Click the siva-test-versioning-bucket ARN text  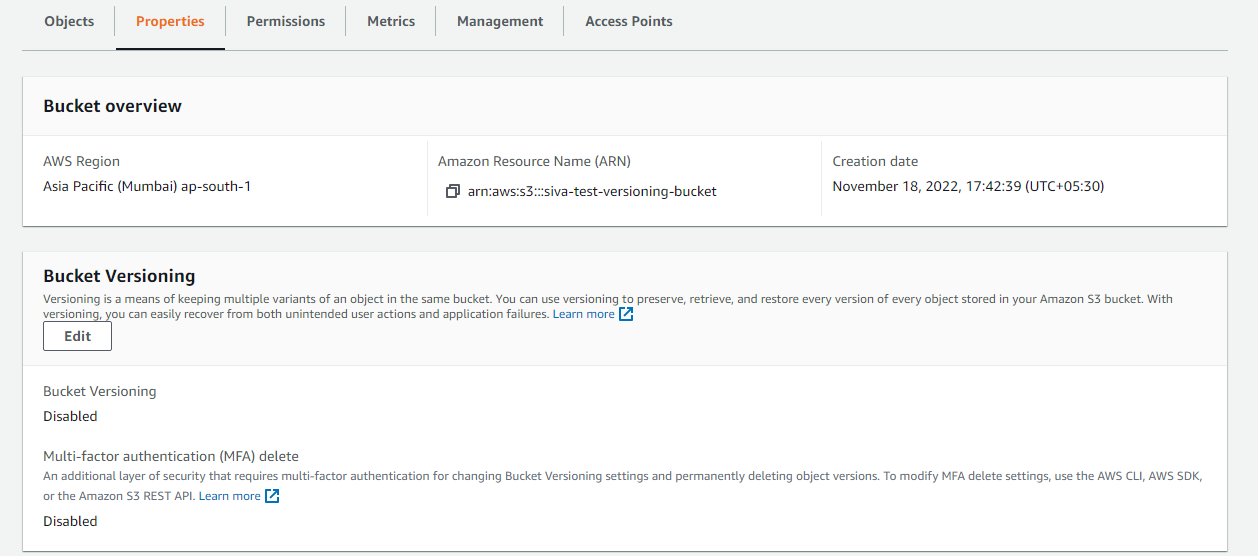(x=592, y=191)
